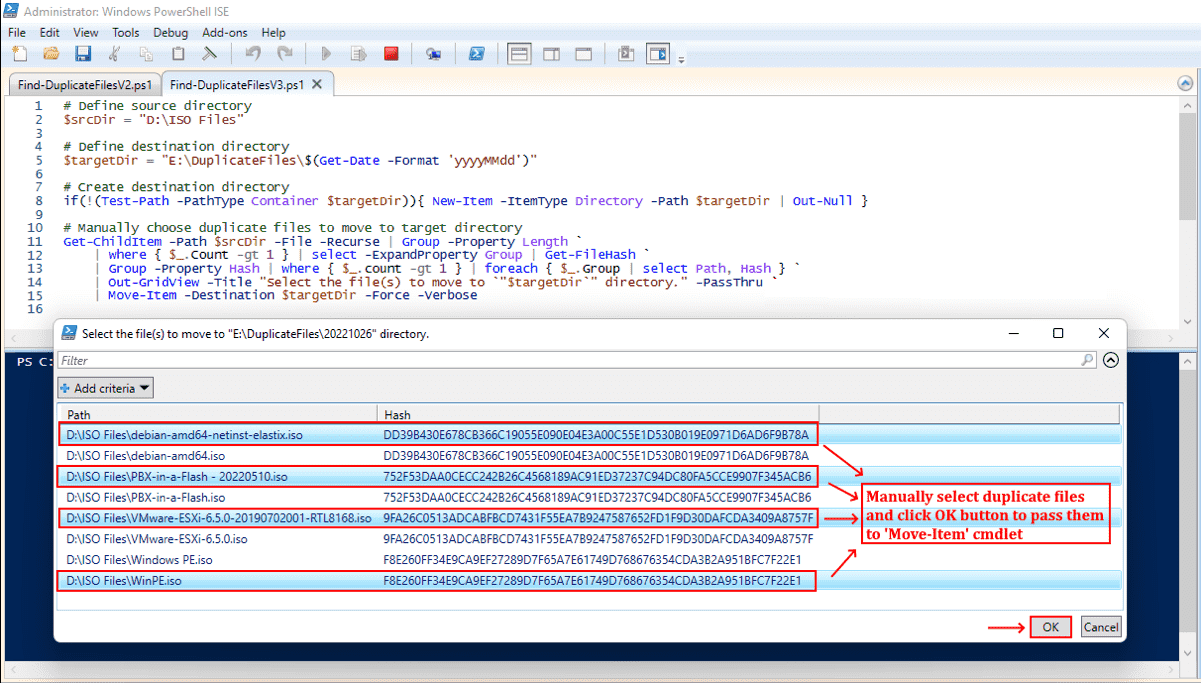Collapse the filter panel with the chevron button
Viewport: 1201px width, 683px height.
pos(1110,360)
